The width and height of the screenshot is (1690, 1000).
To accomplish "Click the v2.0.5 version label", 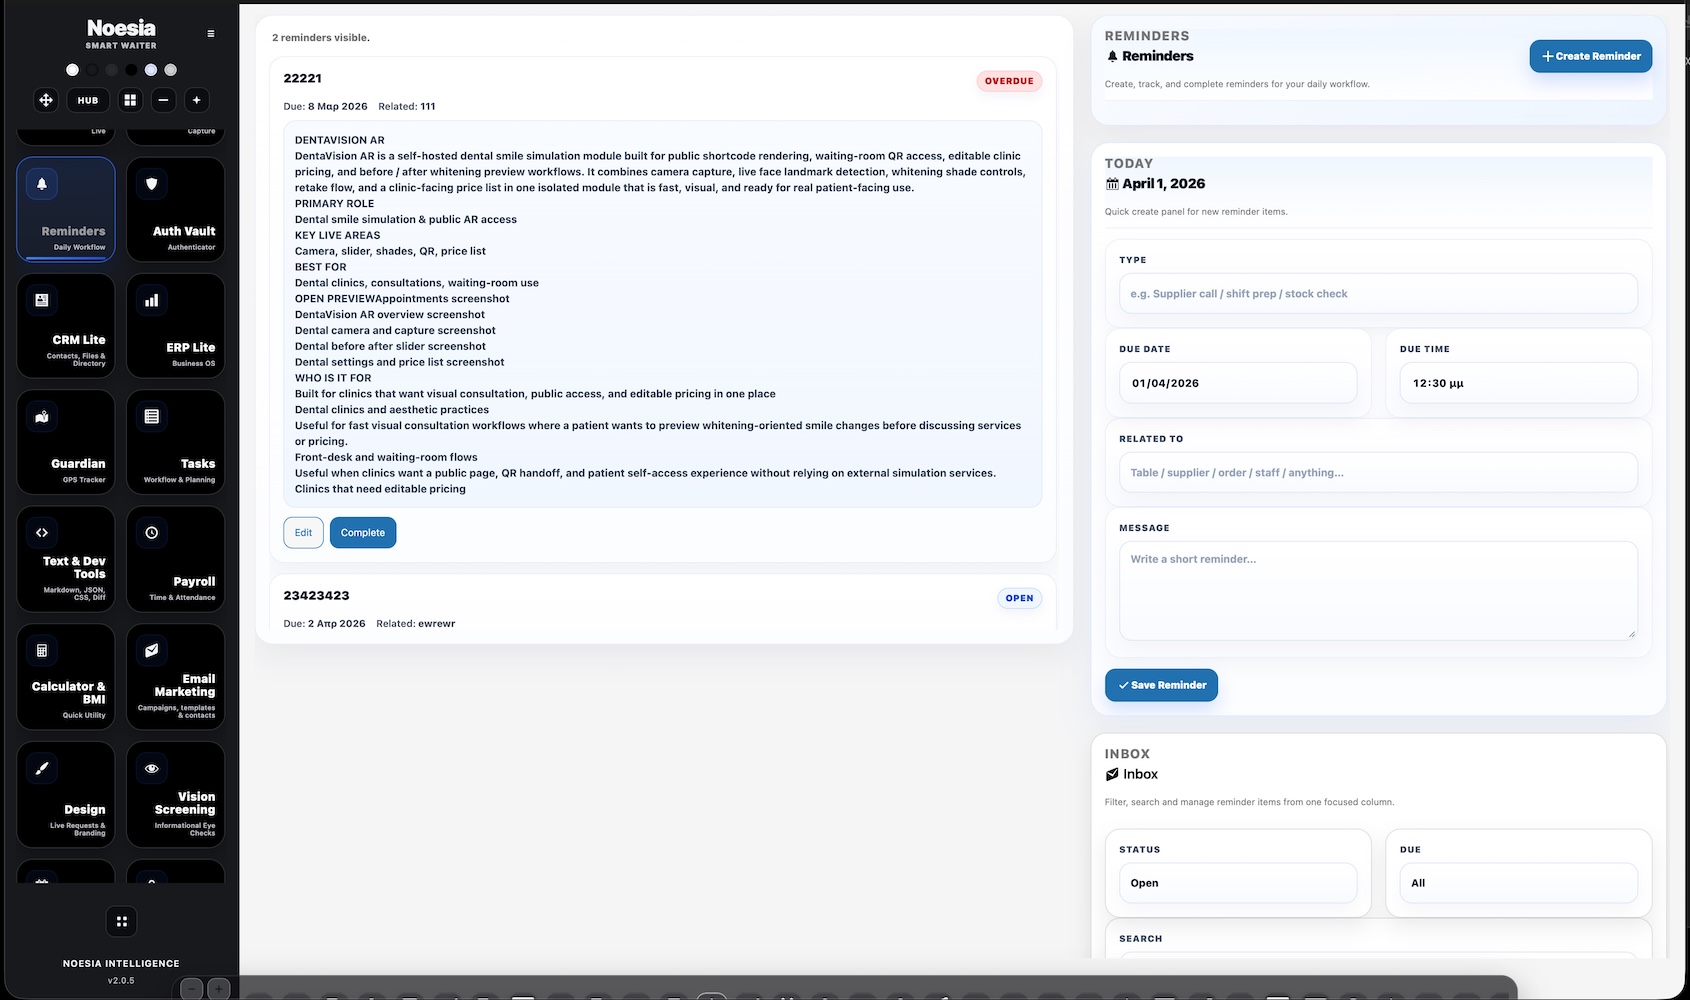I will [x=121, y=981].
